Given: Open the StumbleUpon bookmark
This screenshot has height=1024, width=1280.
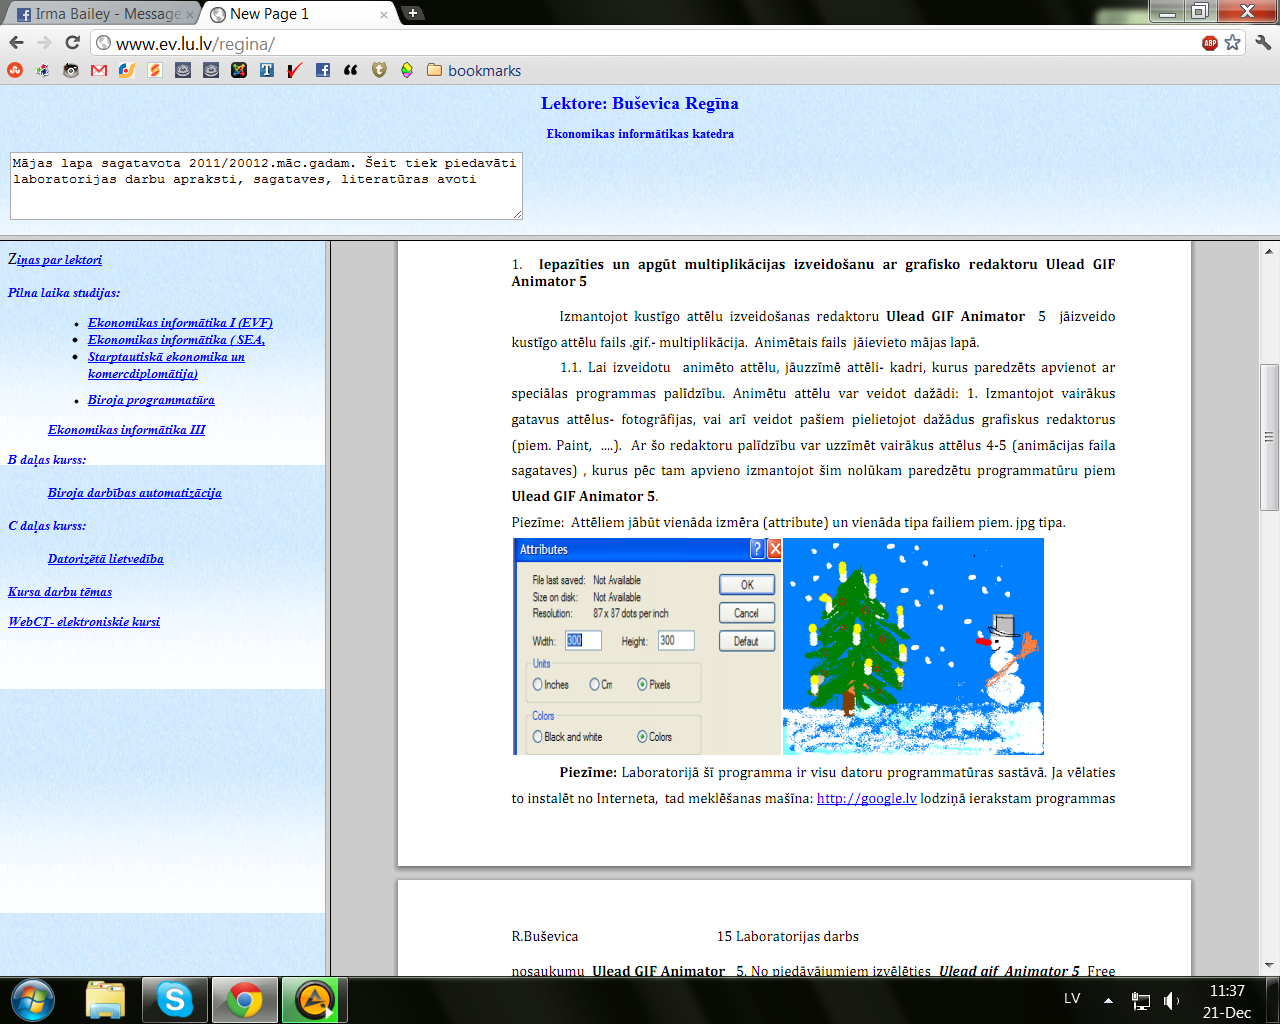Looking at the screenshot, I should [14, 70].
